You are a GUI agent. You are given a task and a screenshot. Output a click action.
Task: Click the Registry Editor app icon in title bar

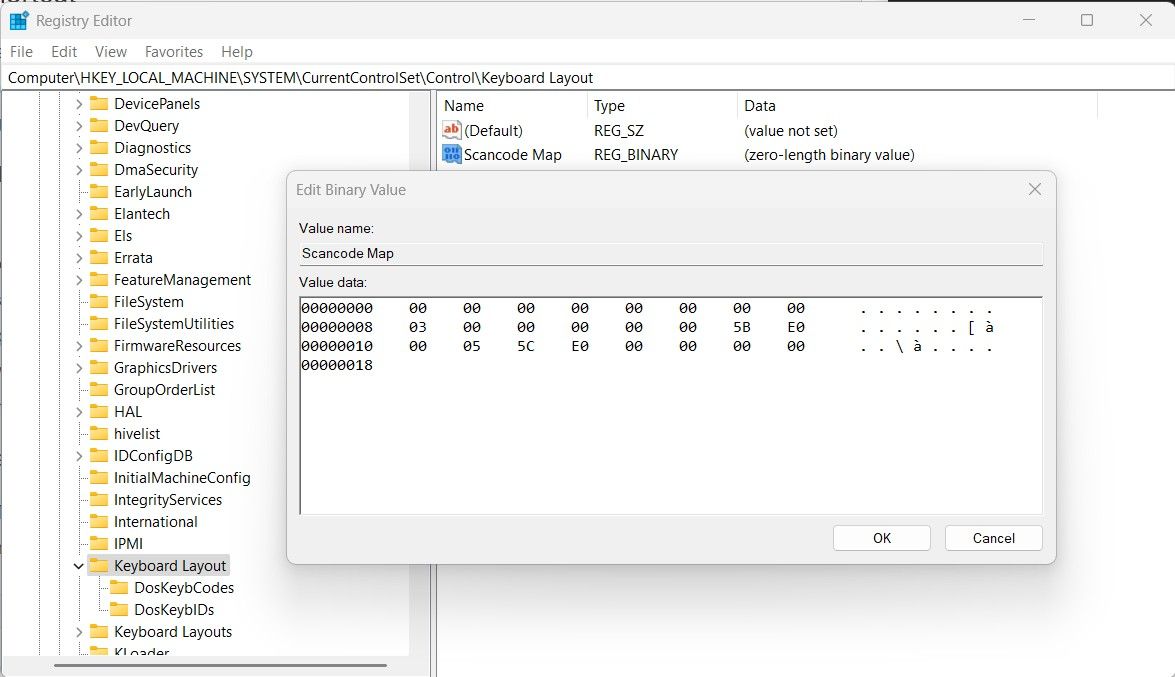pyautogui.click(x=19, y=21)
